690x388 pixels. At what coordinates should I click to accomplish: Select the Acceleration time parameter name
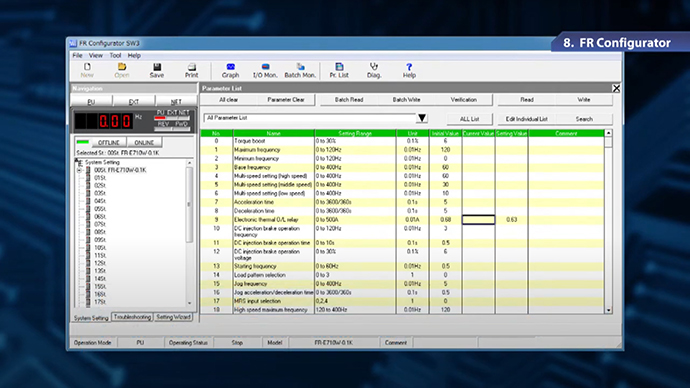[x=254, y=202]
